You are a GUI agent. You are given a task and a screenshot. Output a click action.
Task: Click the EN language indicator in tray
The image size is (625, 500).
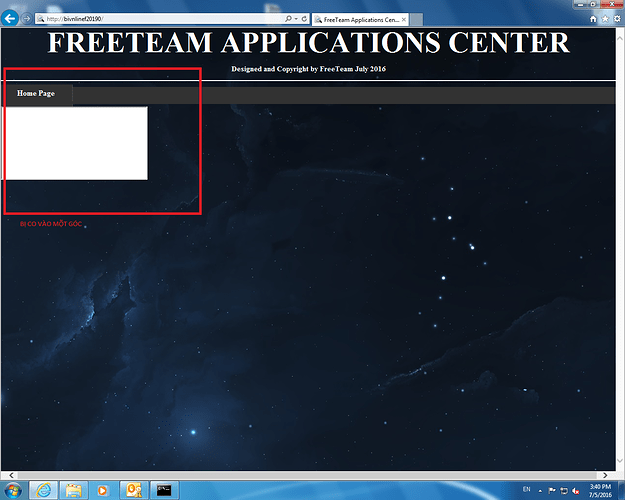tap(527, 489)
